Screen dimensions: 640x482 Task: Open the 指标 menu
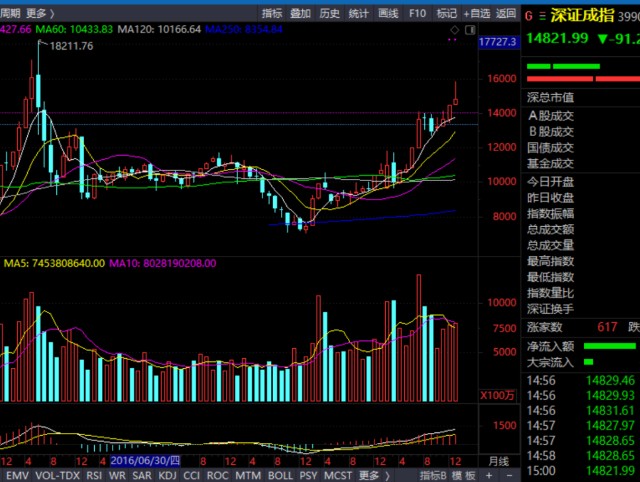point(272,13)
